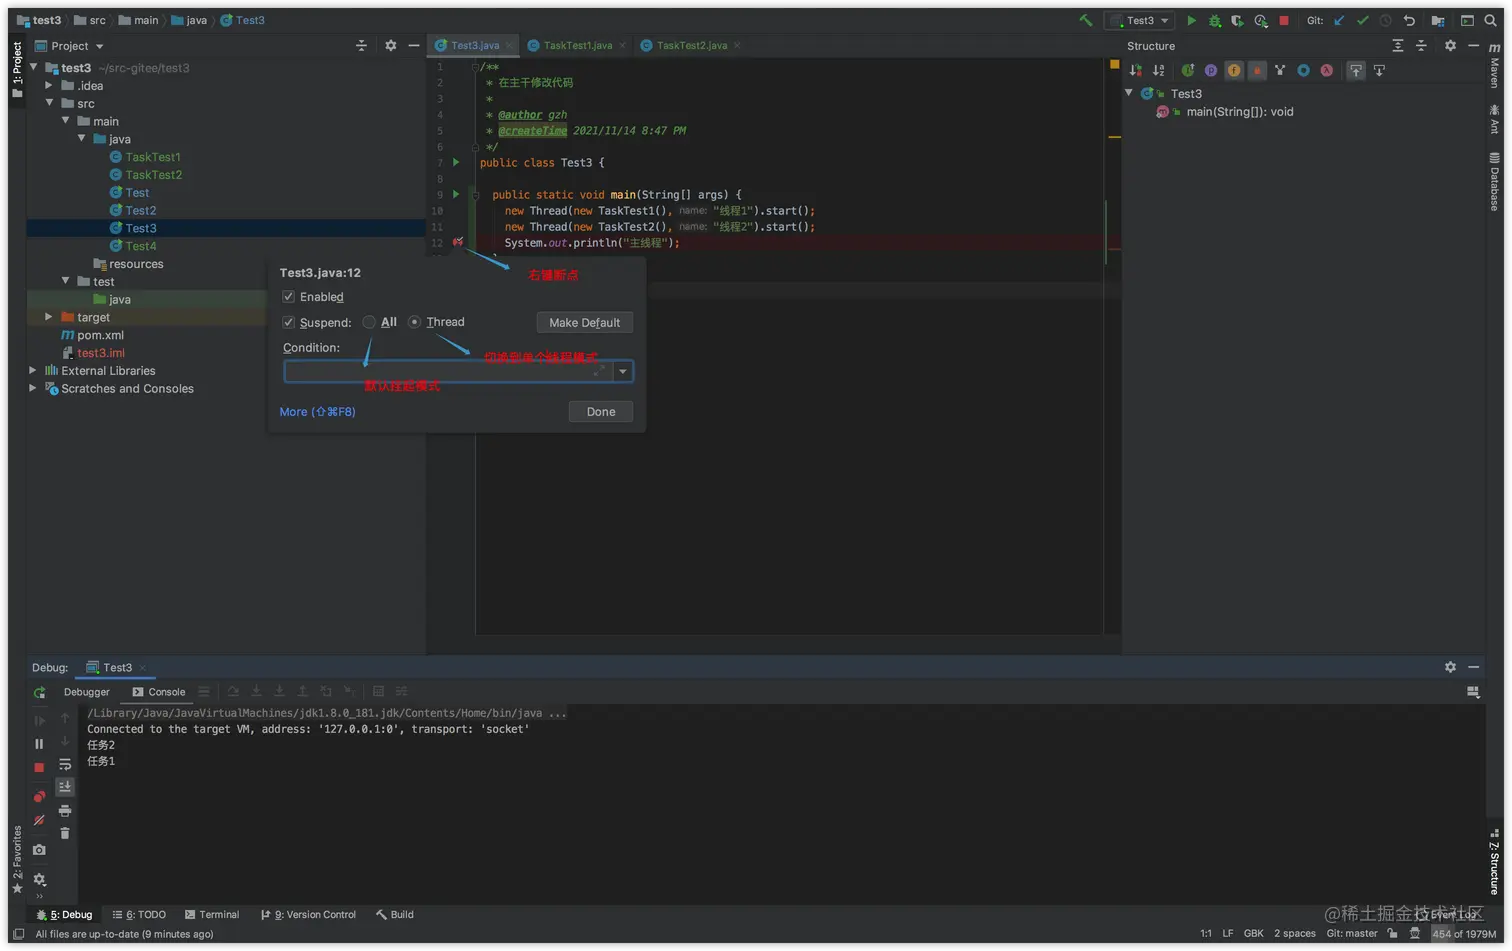Open the Terminal tool window
The image size is (1512, 951).
coord(212,915)
